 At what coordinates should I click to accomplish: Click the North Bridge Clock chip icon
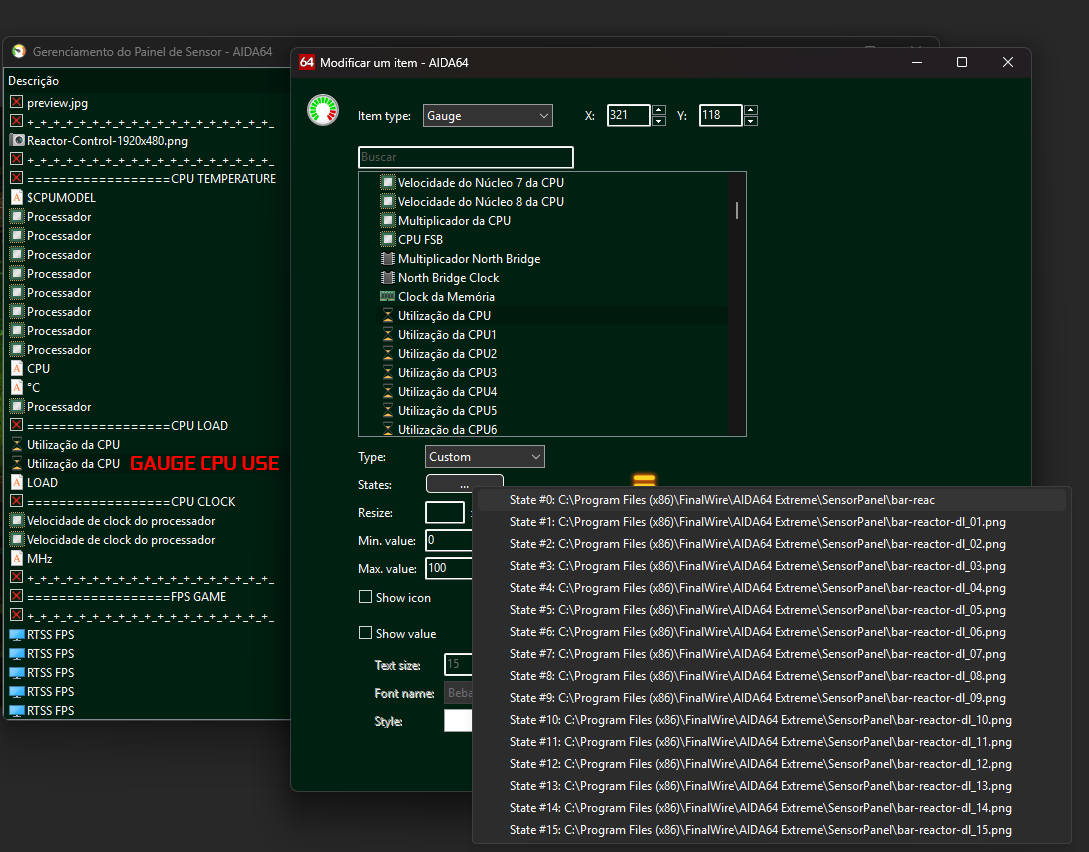tap(388, 278)
